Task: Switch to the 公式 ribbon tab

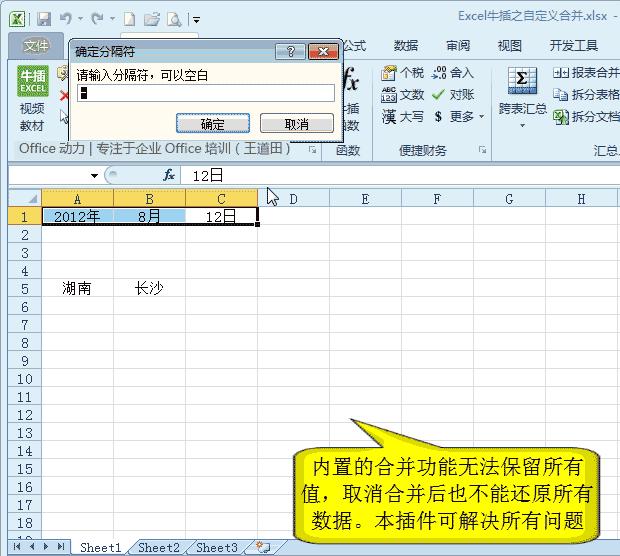Action: click(x=354, y=45)
